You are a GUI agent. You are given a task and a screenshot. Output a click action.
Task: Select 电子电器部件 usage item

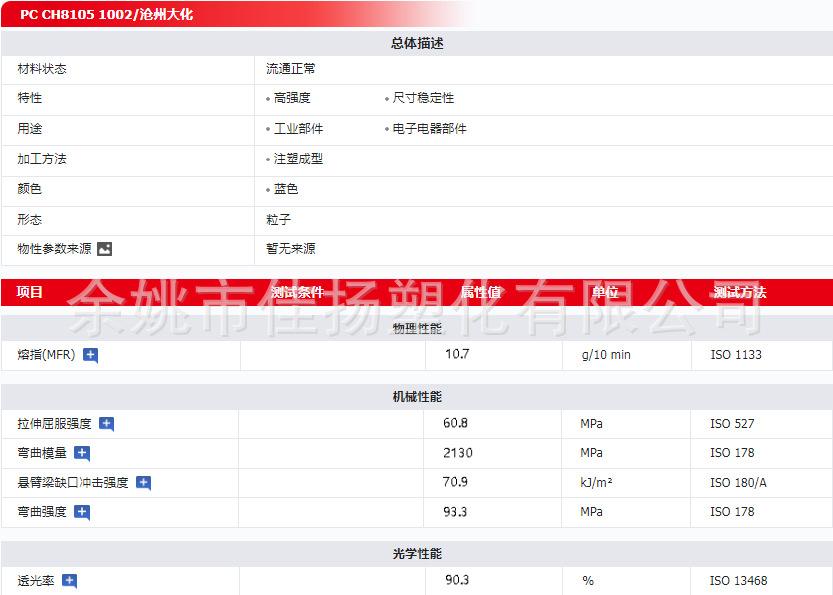click(x=429, y=129)
